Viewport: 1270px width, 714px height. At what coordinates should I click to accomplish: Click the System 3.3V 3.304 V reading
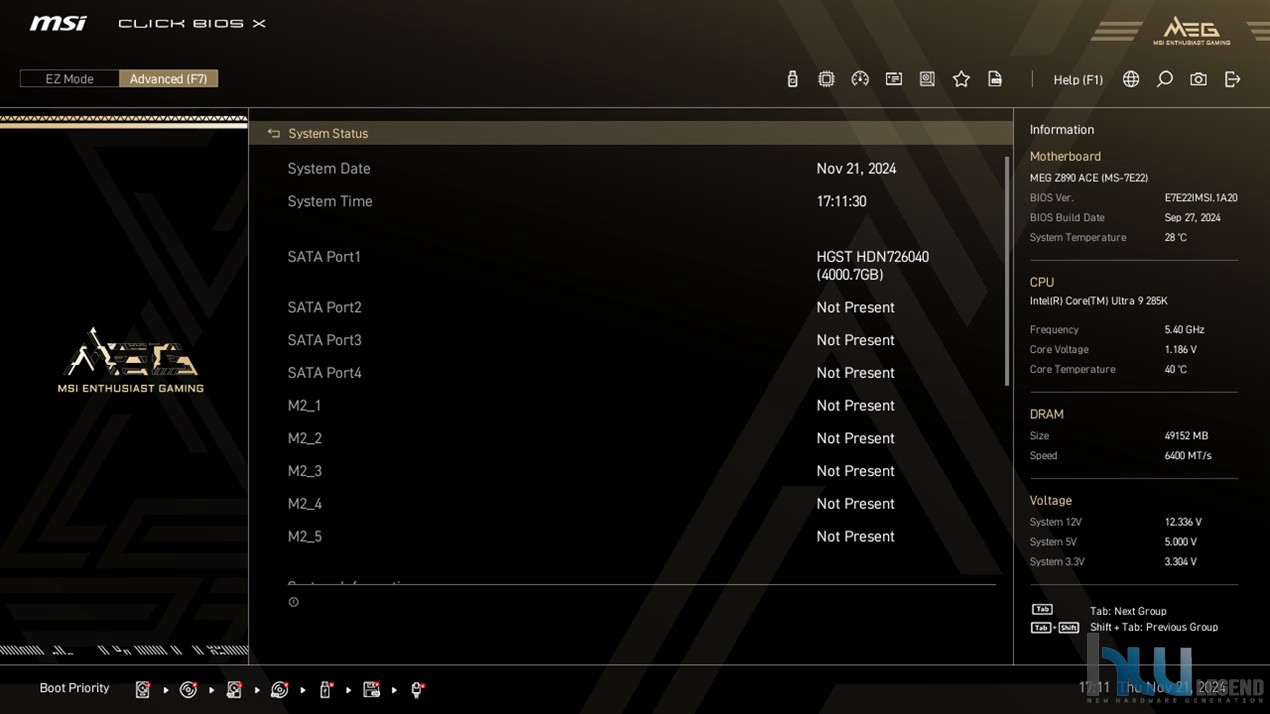[1180, 562]
